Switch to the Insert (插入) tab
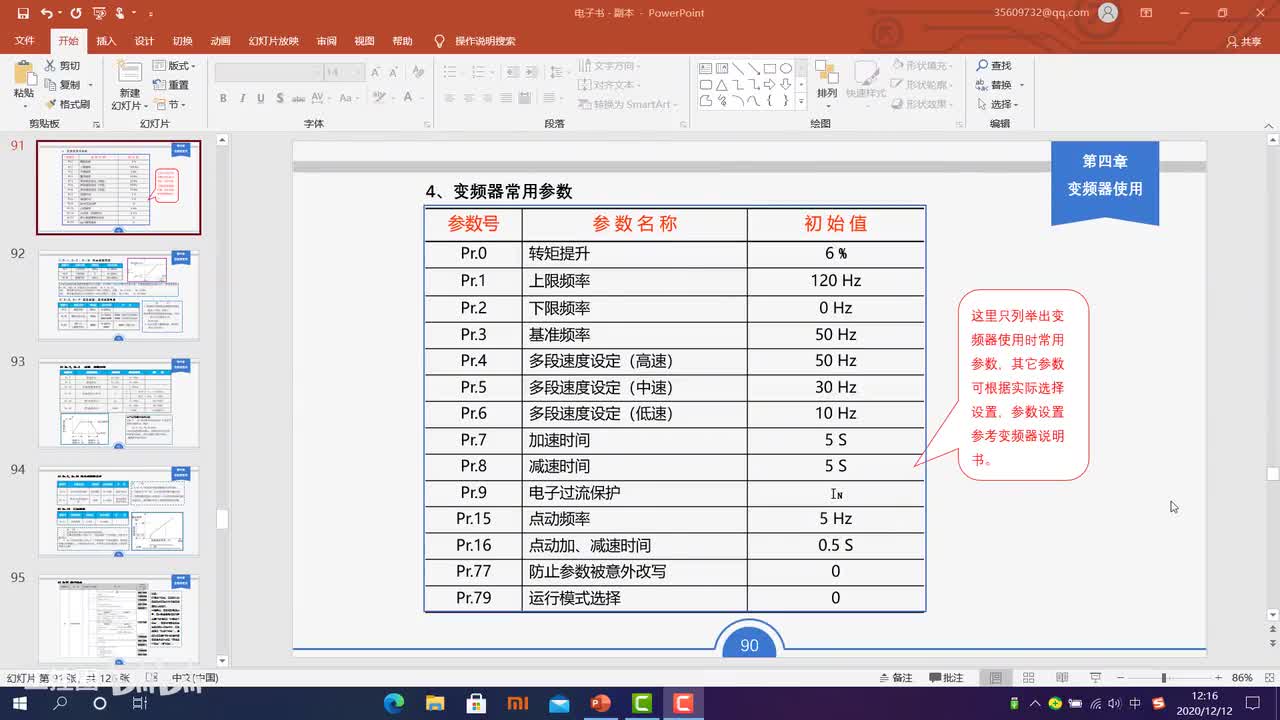 pos(106,41)
